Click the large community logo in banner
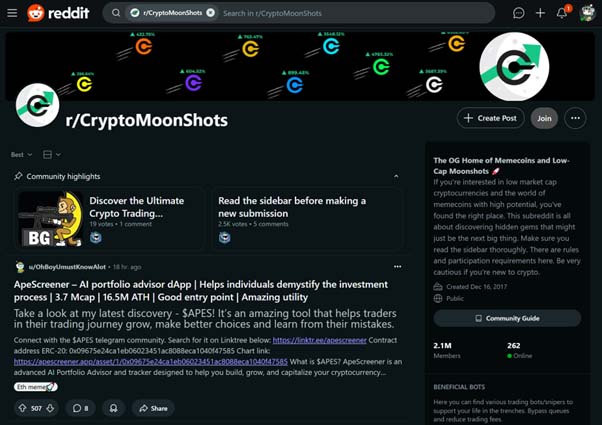 tap(514, 66)
